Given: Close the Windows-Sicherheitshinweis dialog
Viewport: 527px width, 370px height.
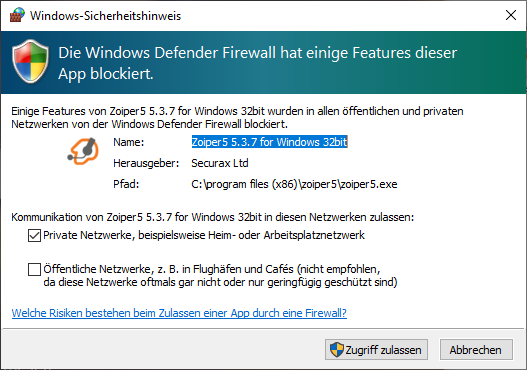Looking at the screenshot, I should [511, 15].
